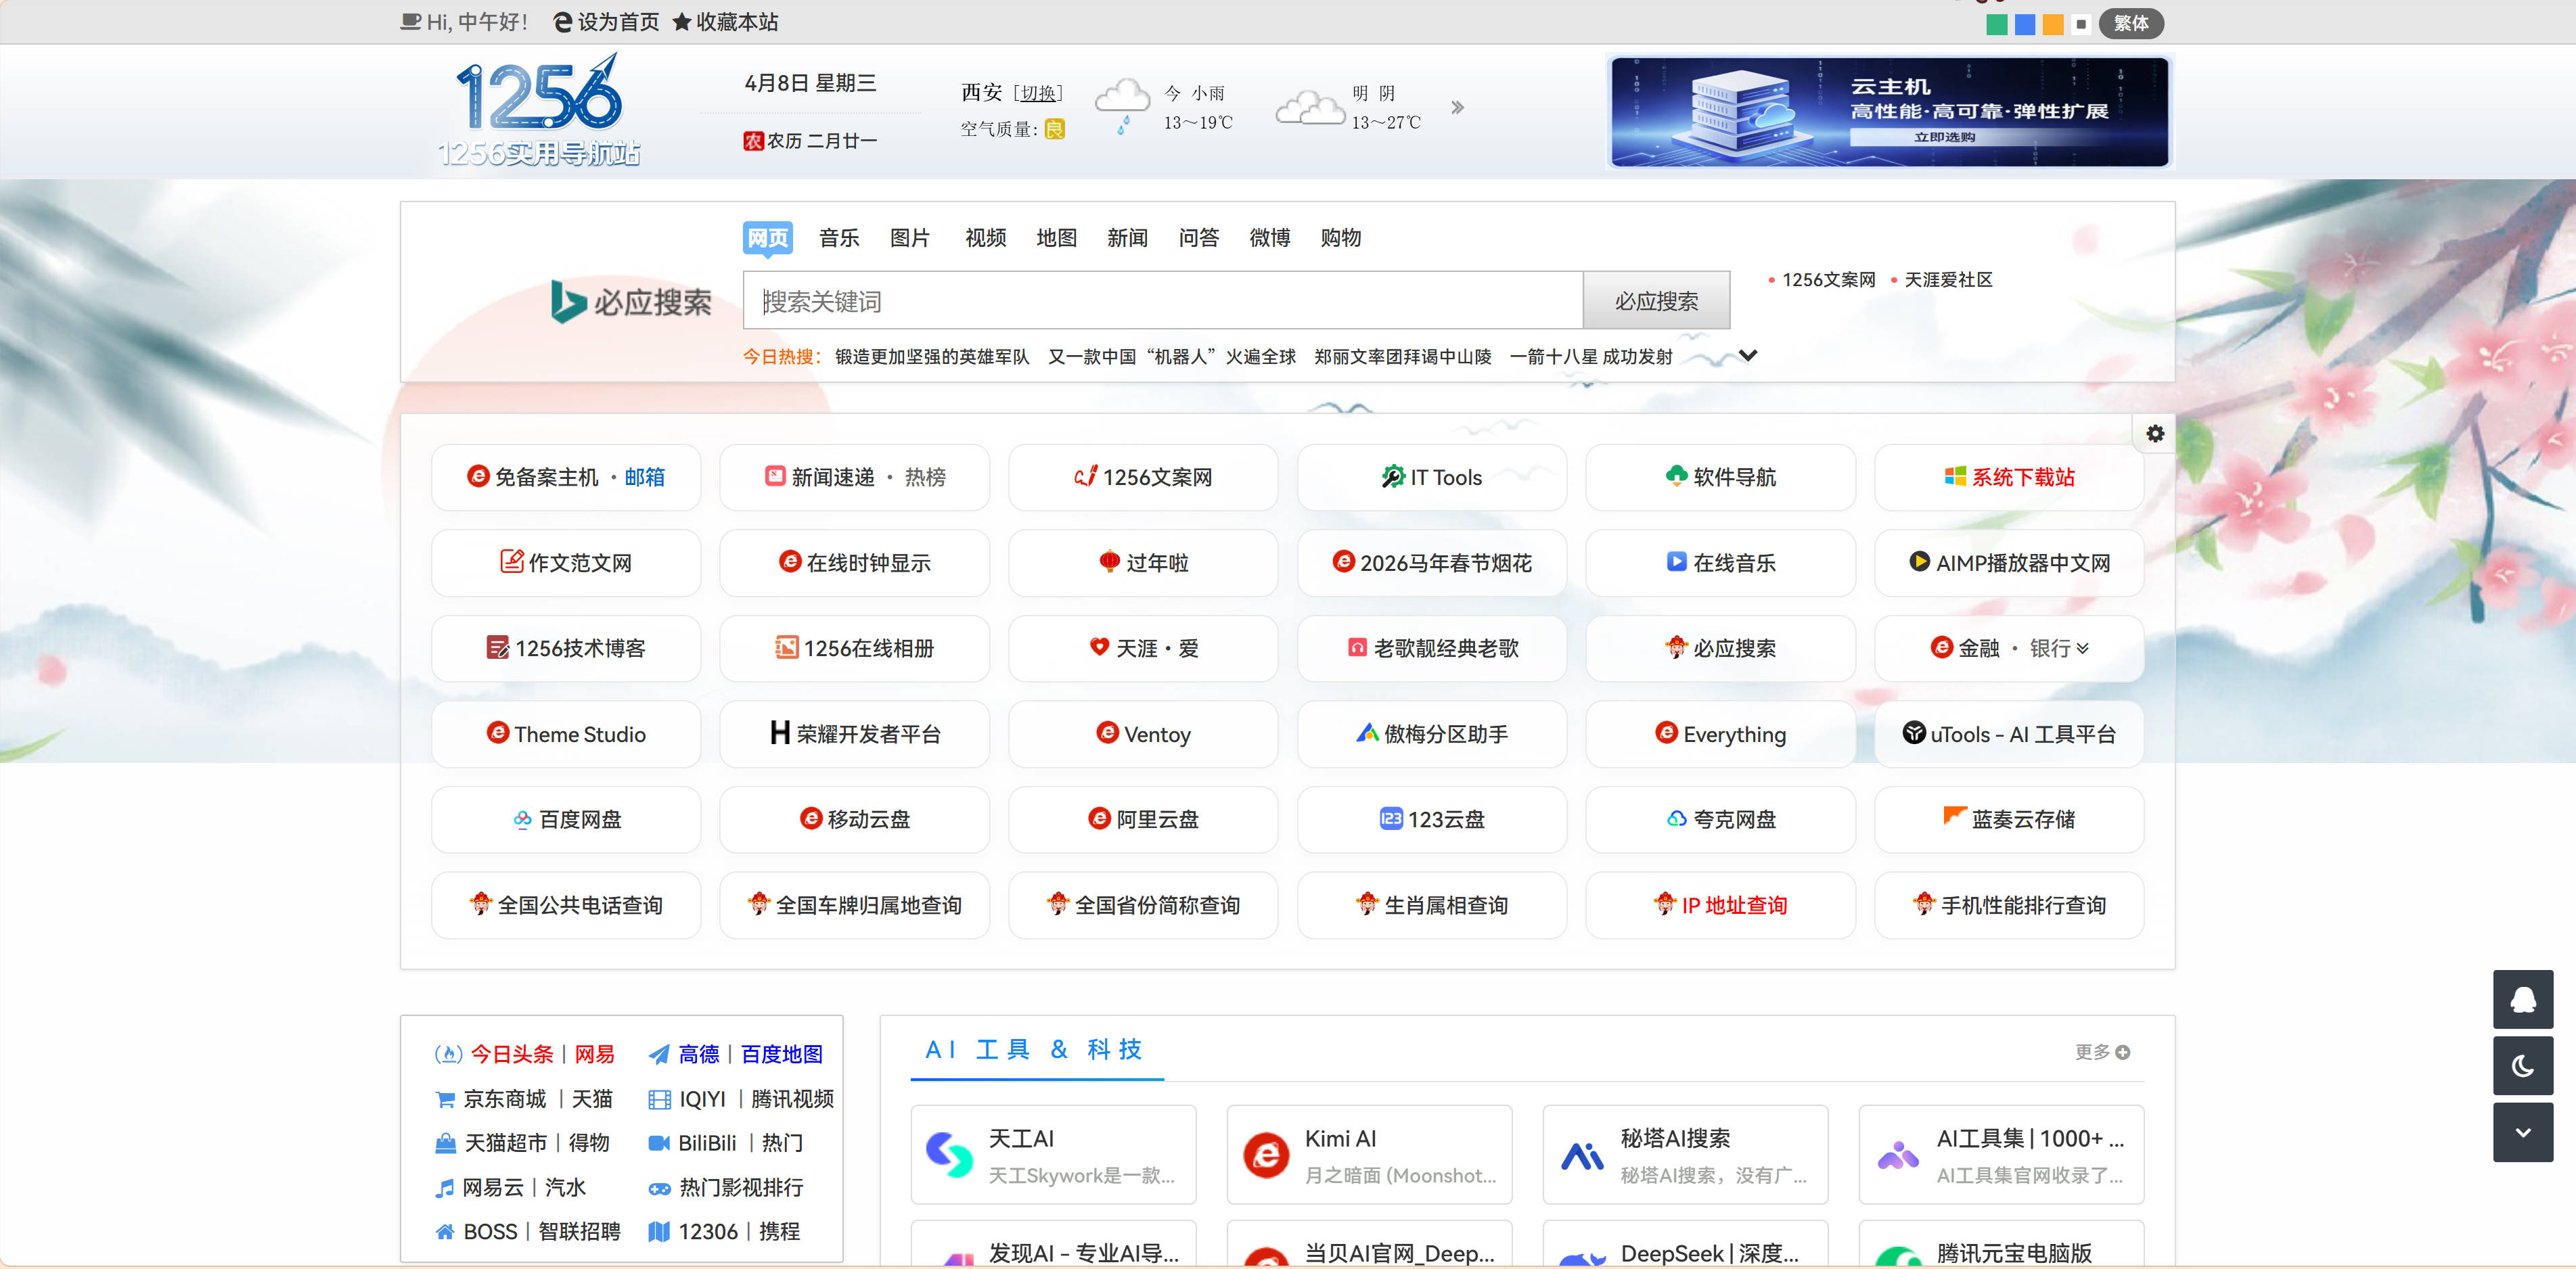Click the 搜索关键词 search input field
The image size is (2576, 1269).
coord(1160,301)
